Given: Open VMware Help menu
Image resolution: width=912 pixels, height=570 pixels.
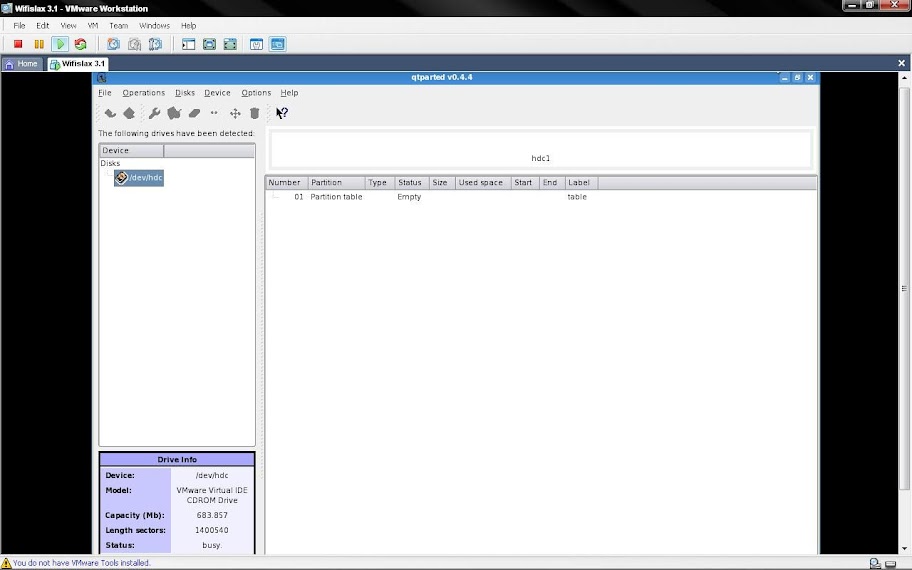Looking at the screenshot, I should pyautogui.click(x=188, y=26).
